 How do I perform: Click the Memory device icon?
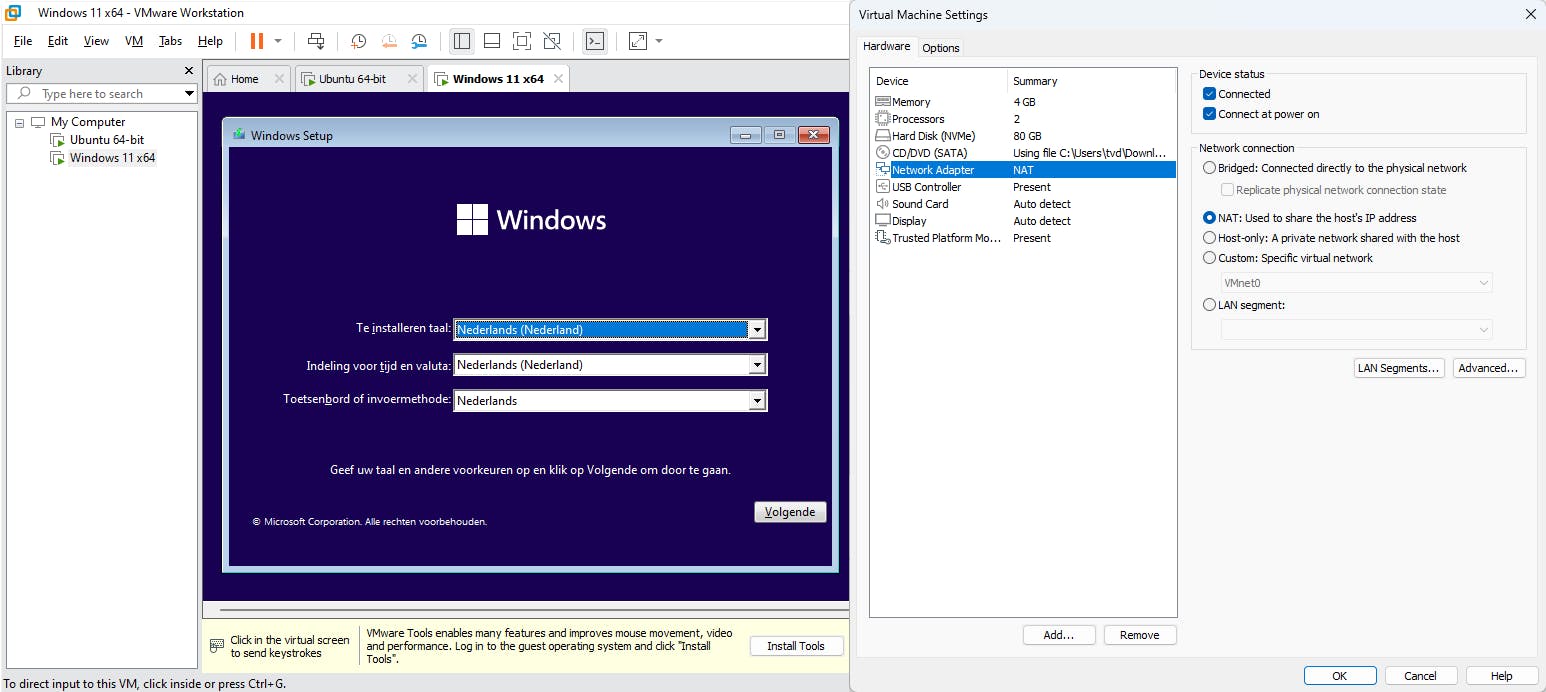882,102
